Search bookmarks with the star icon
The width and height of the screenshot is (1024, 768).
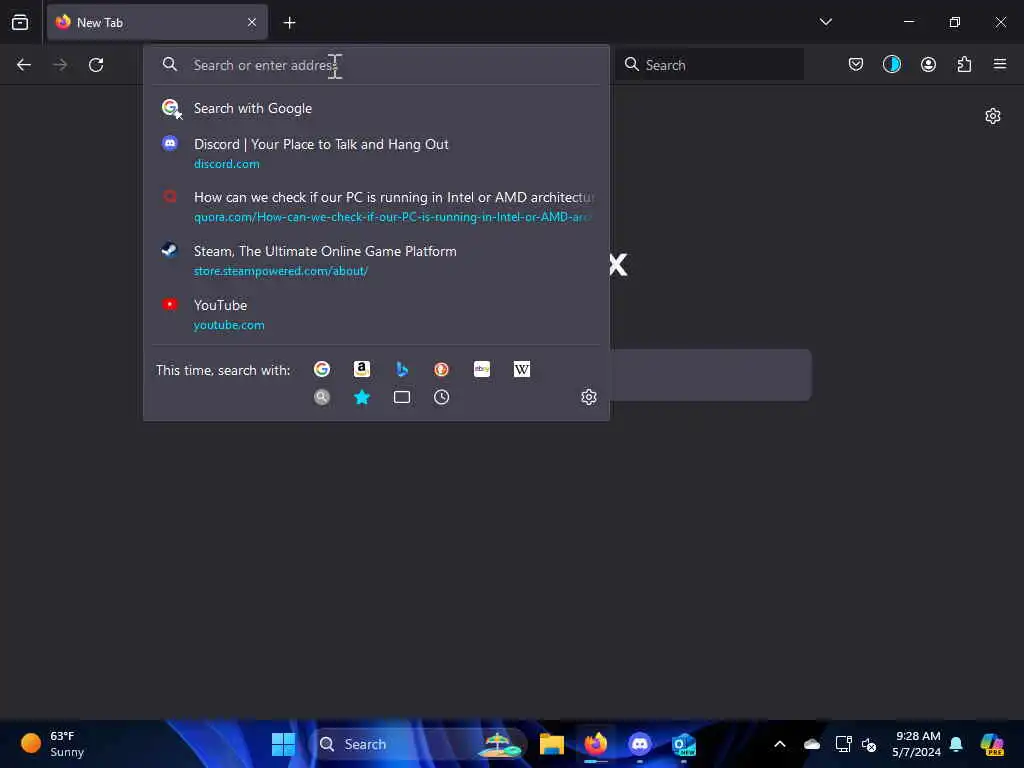362,397
